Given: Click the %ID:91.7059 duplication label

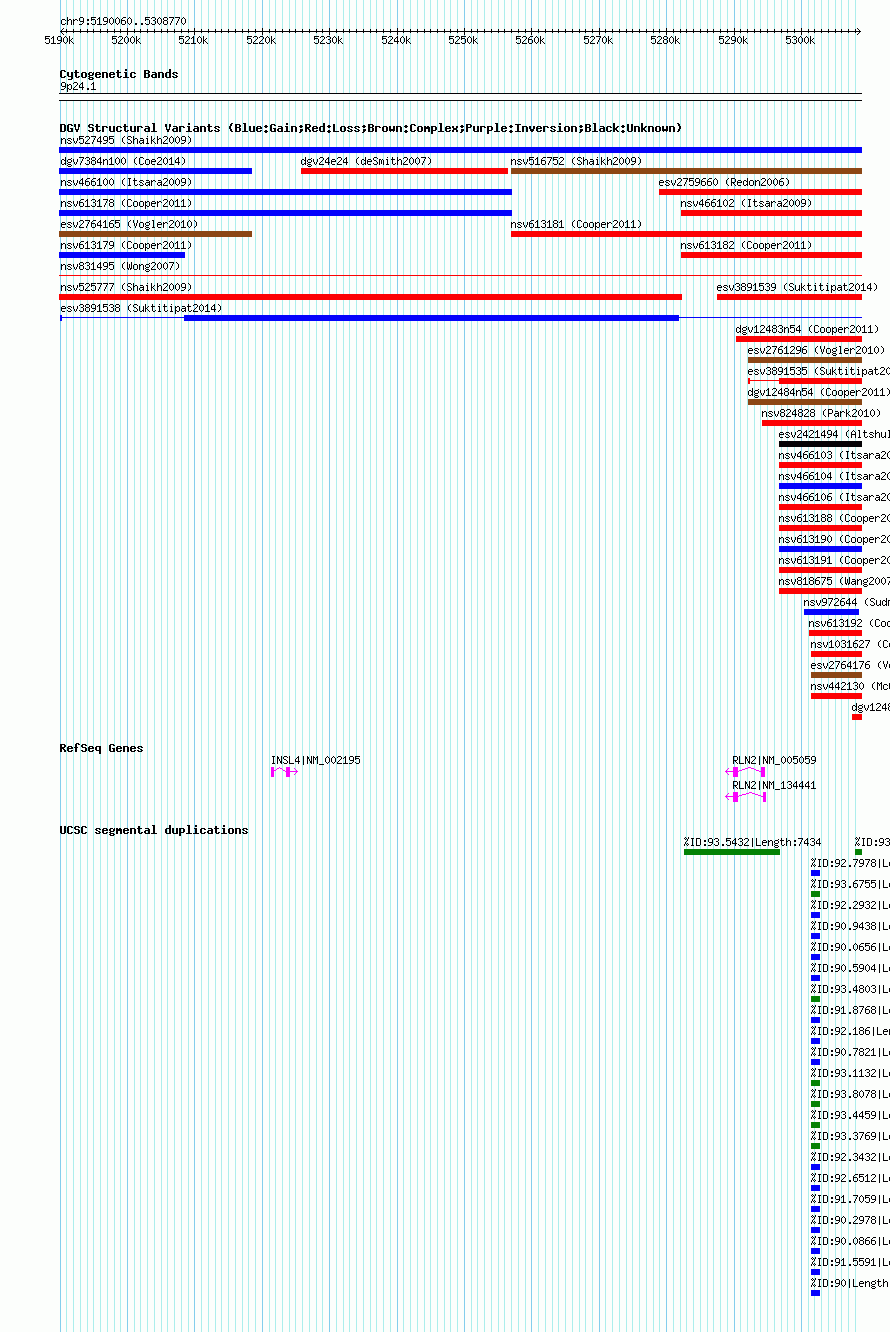Looking at the screenshot, I should [850, 1199].
